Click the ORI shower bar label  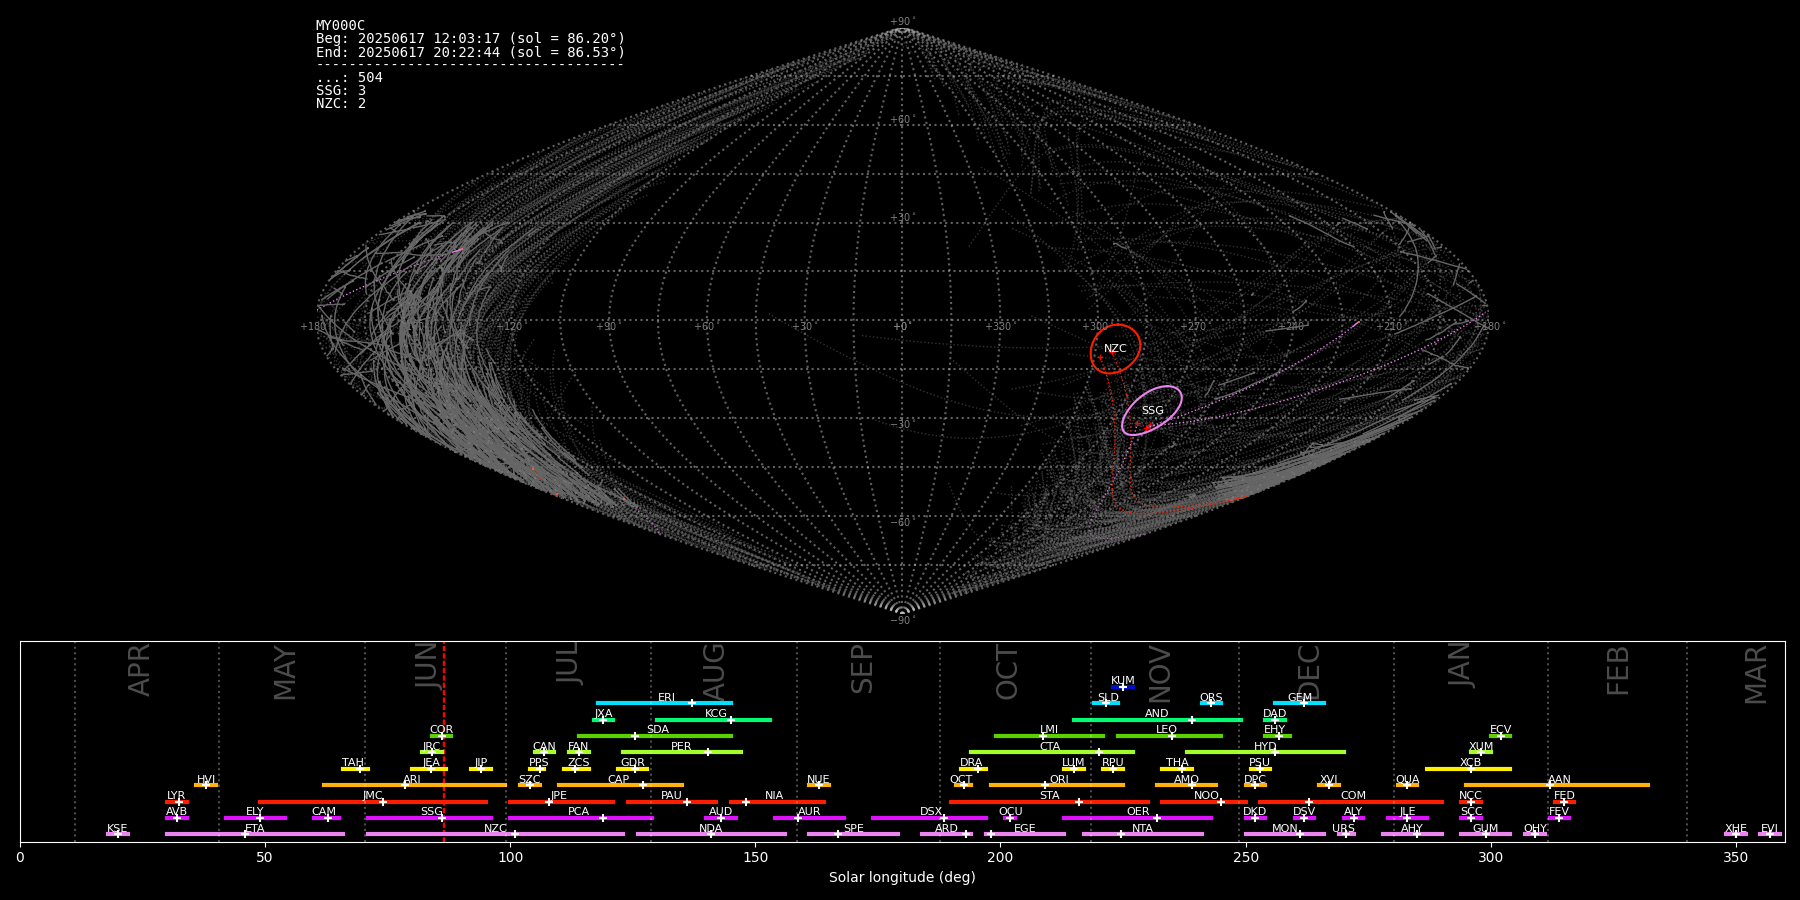point(1059,780)
